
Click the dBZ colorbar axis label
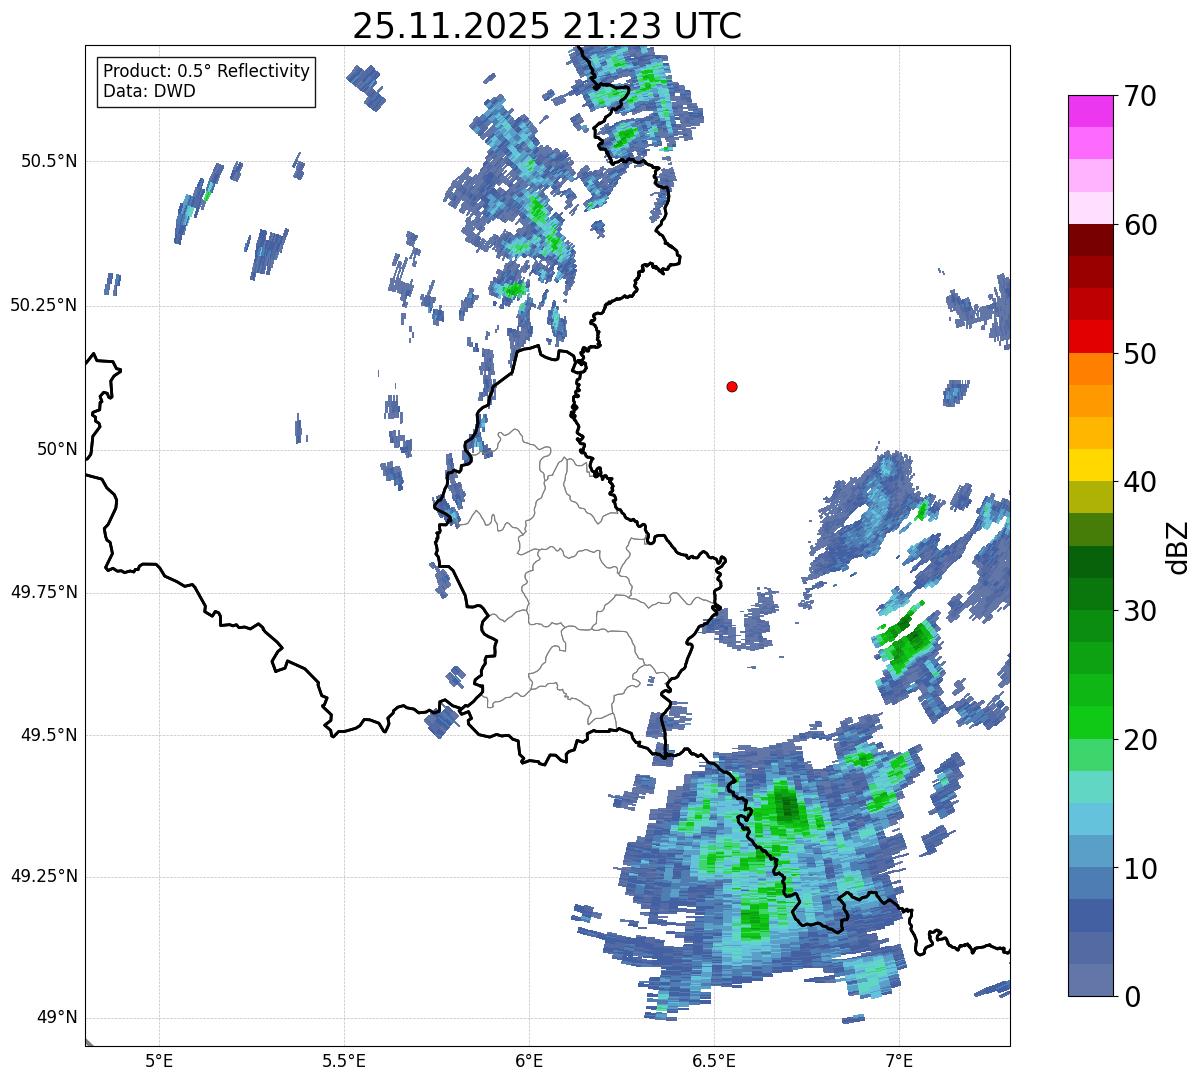click(1177, 546)
